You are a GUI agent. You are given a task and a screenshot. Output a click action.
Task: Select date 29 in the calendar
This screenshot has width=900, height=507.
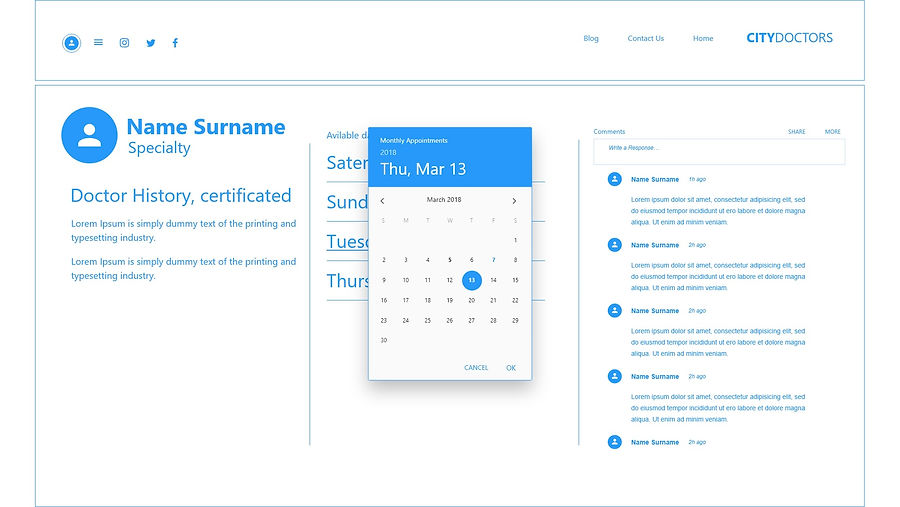[x=515, y=320]
